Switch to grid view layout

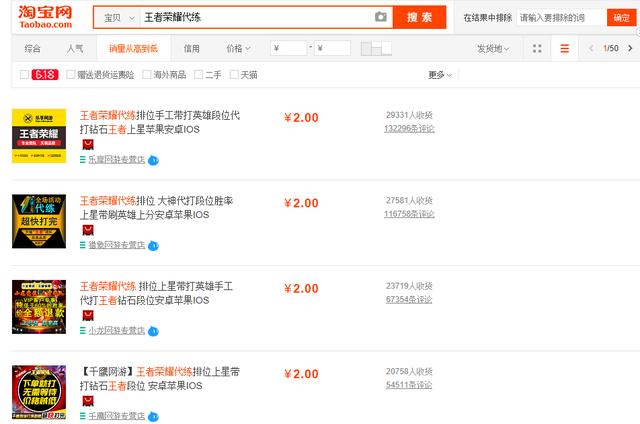pos(537,49)
